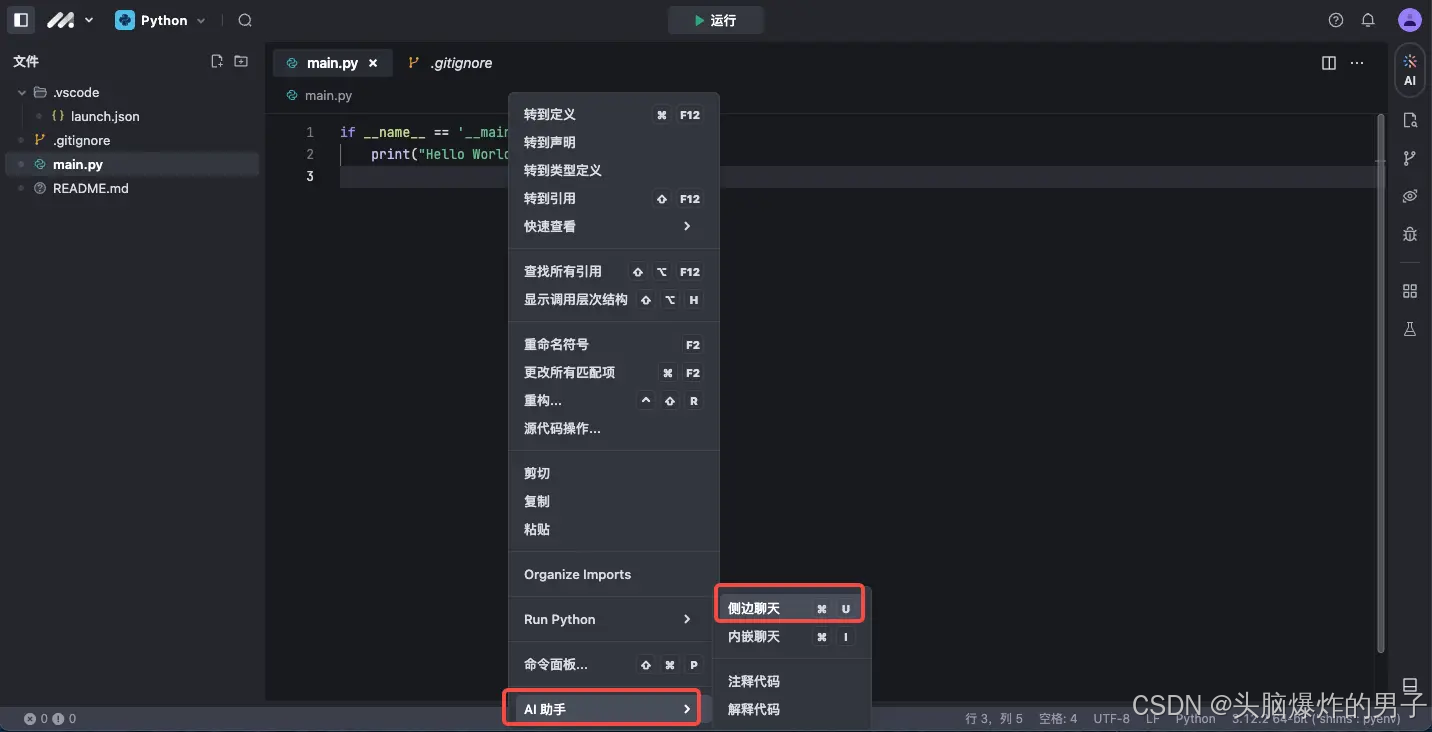Switch to the .gitignore tab
This screenshot has height=732, width=1432.
459,62
